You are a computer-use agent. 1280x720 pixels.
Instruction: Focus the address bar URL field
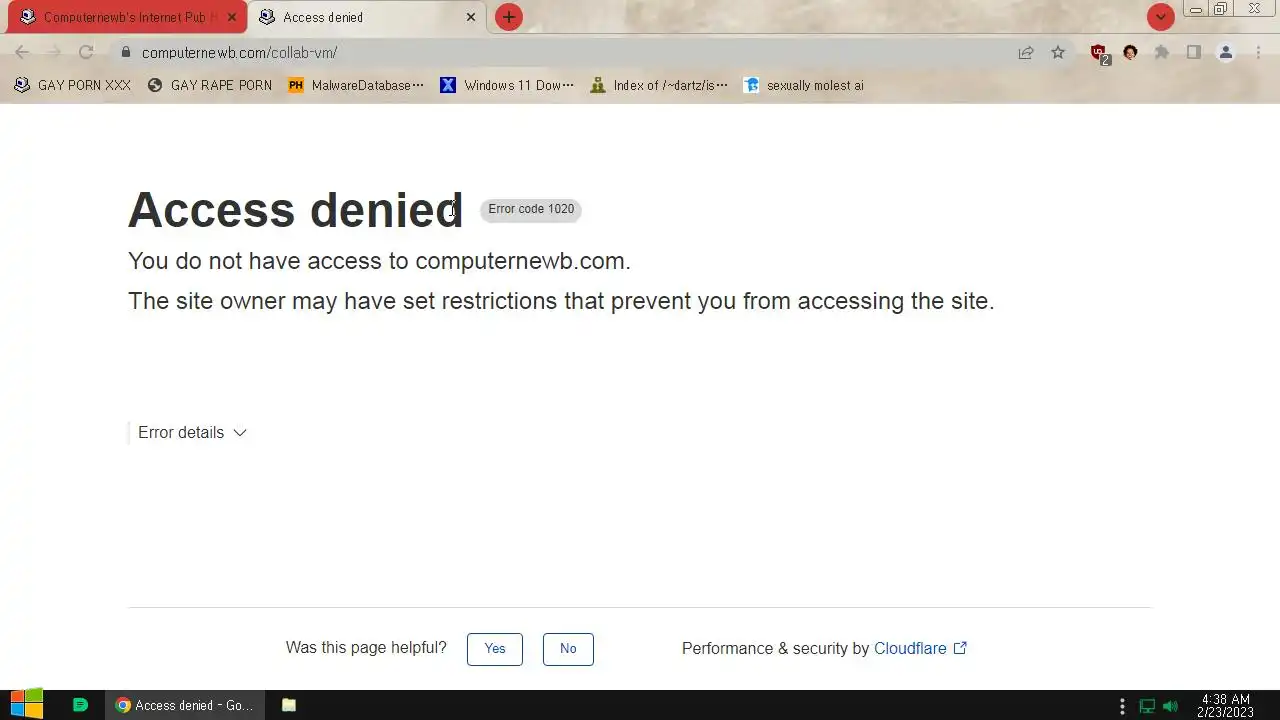[x=570, y=52]
